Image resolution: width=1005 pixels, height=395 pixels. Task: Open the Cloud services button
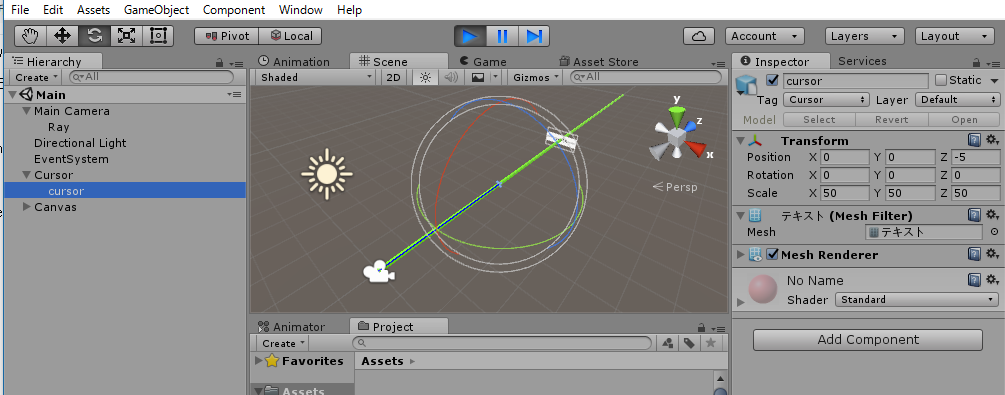coord(699,36)
